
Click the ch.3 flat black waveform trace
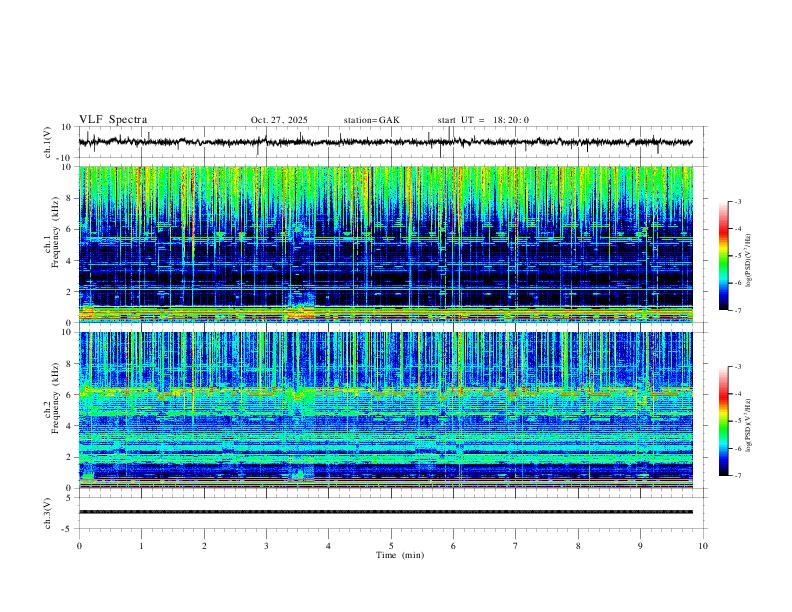[385, 512]
